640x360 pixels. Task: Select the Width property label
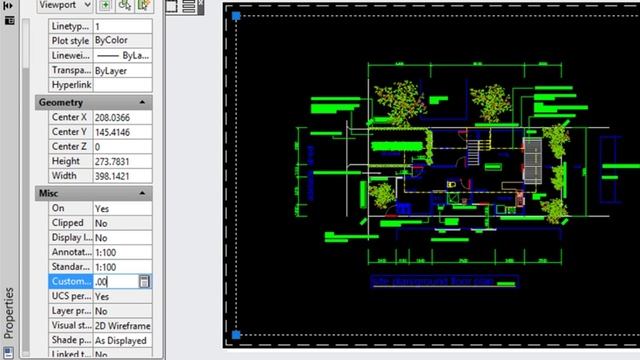pyautogui.click(x=71, y=176)
